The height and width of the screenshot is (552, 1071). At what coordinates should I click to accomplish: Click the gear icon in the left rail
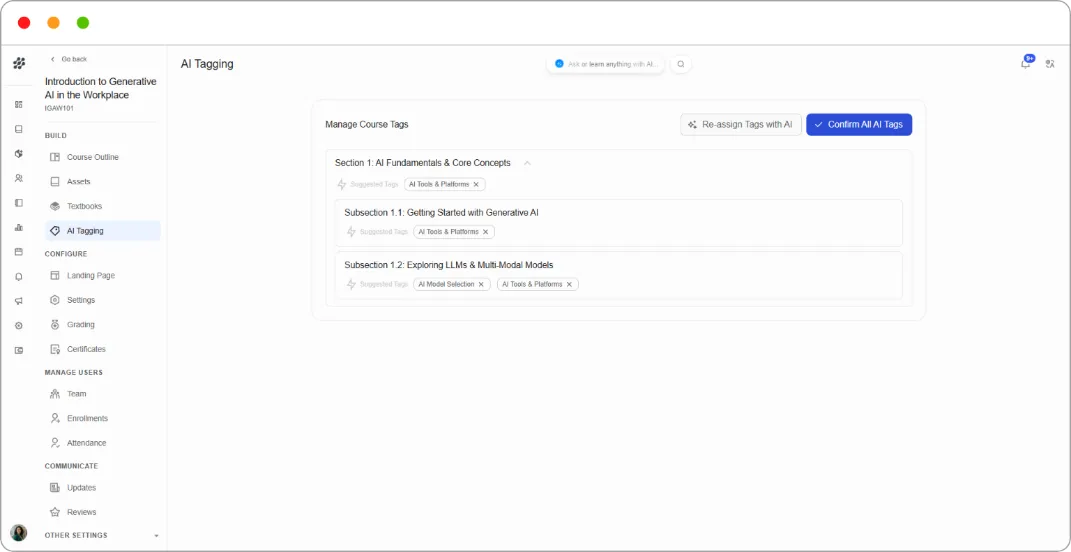(x=19, y=326)
